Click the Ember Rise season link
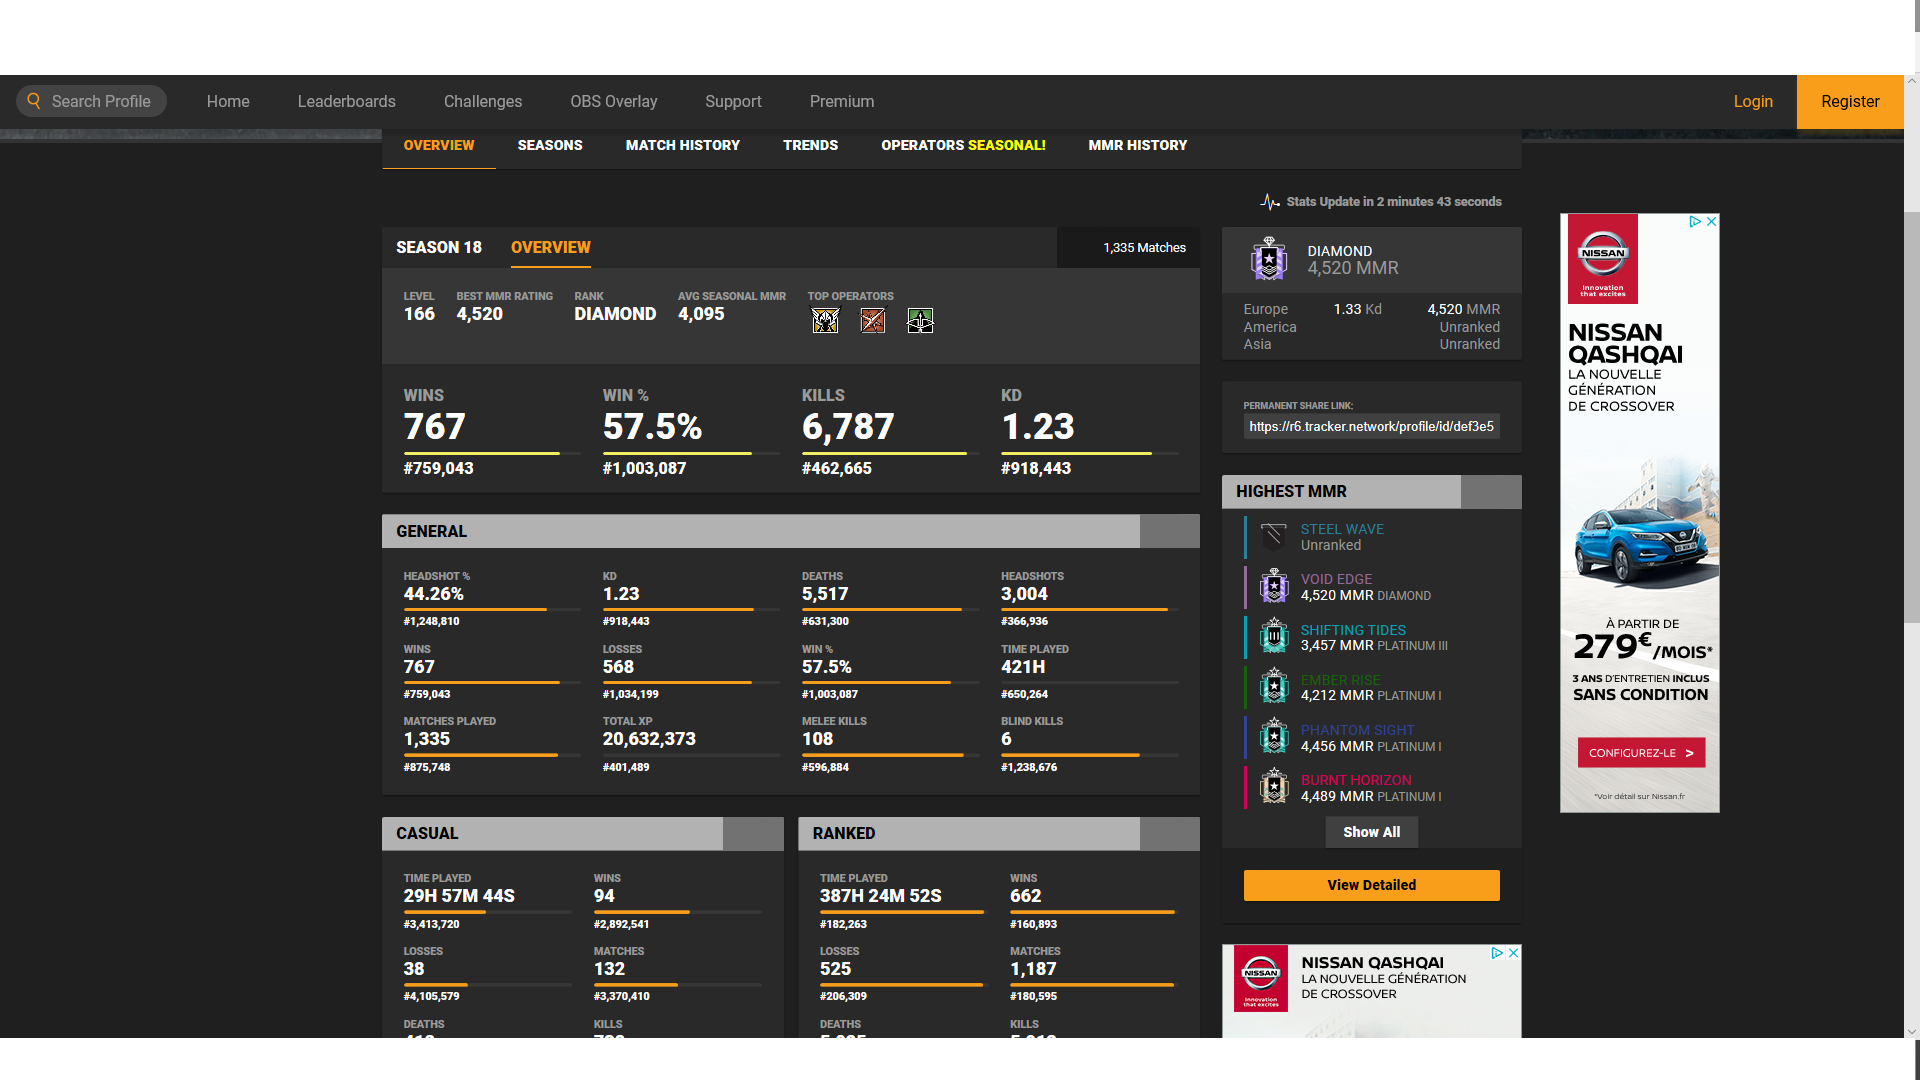Image resolution: width=1920 pixels, height=1080 pixels. (x=1340, y=680)
